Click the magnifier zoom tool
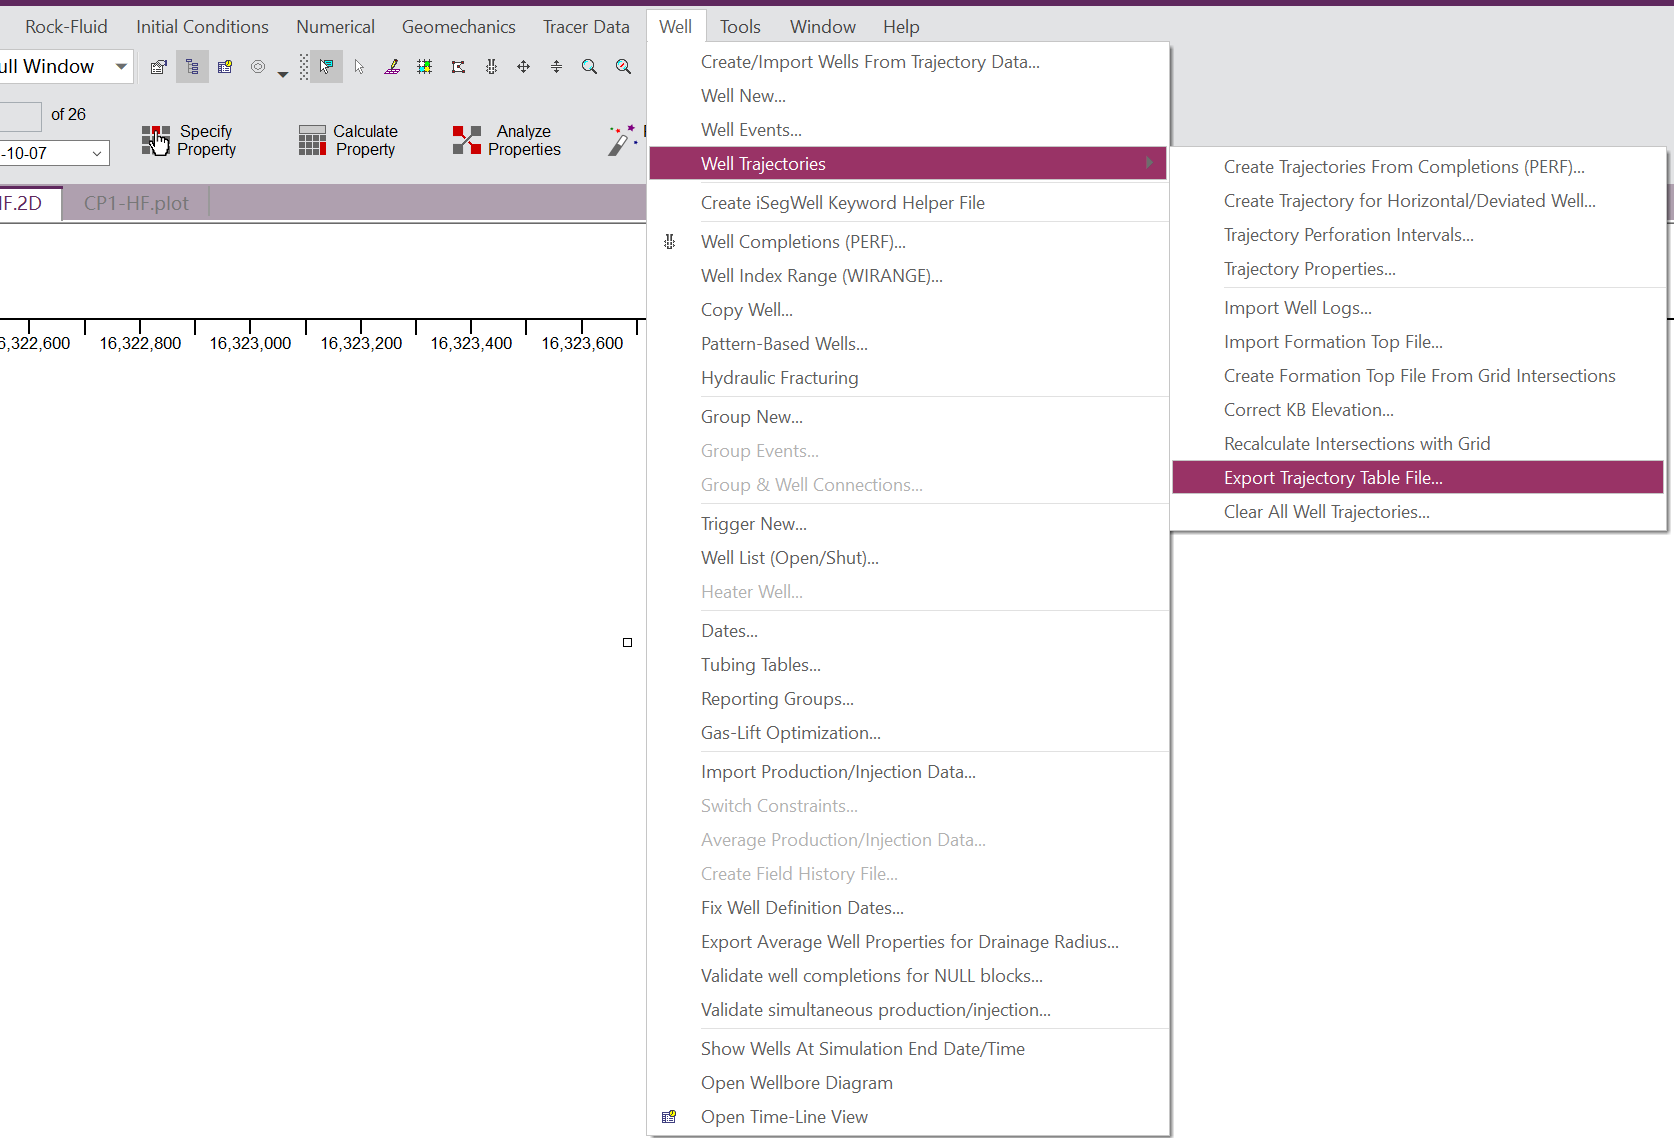The width and height of the screenshot is (1674, 1138). pyautogui.click(x=590, y=67)
